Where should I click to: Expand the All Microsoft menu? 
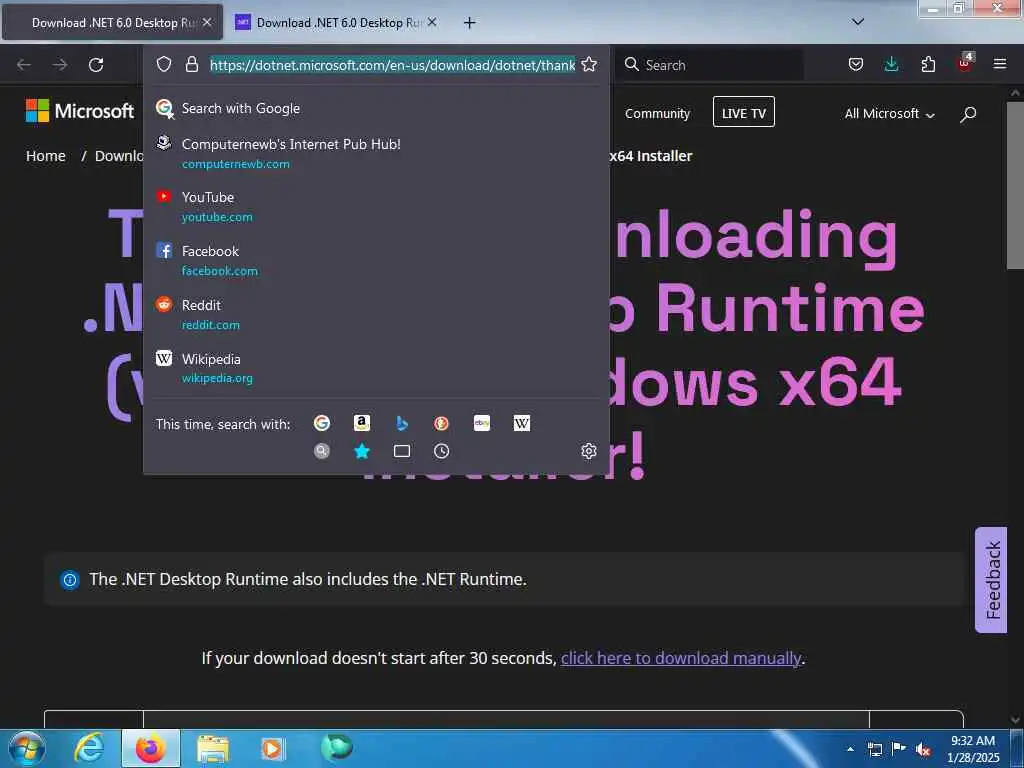point(889,114)
